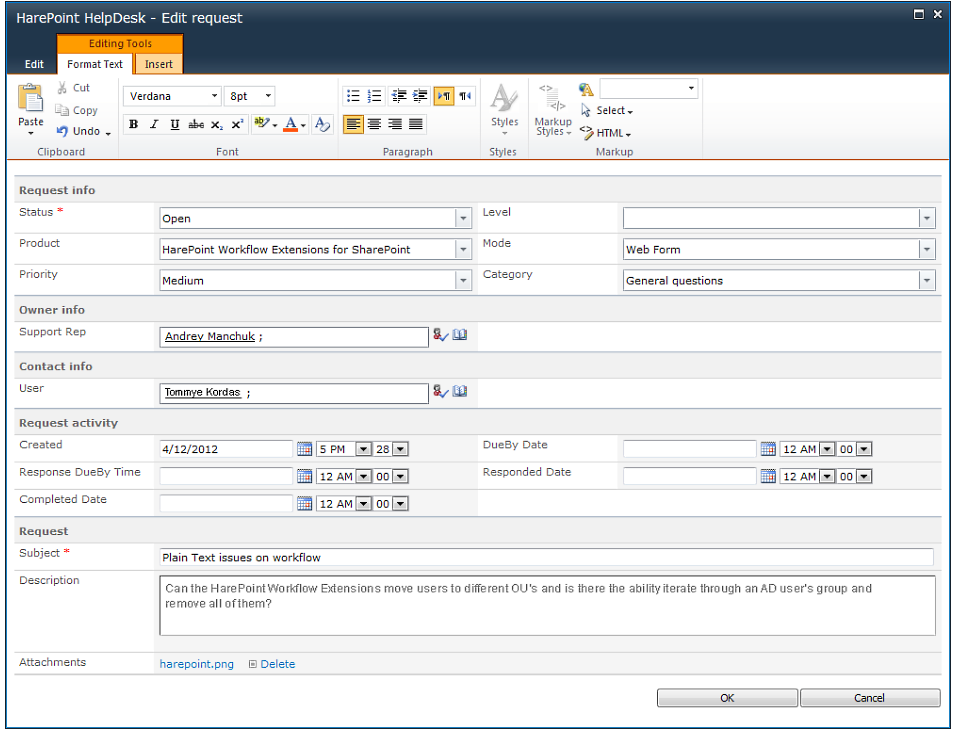Open the Category dropdown list

click(x=927, y=281)
